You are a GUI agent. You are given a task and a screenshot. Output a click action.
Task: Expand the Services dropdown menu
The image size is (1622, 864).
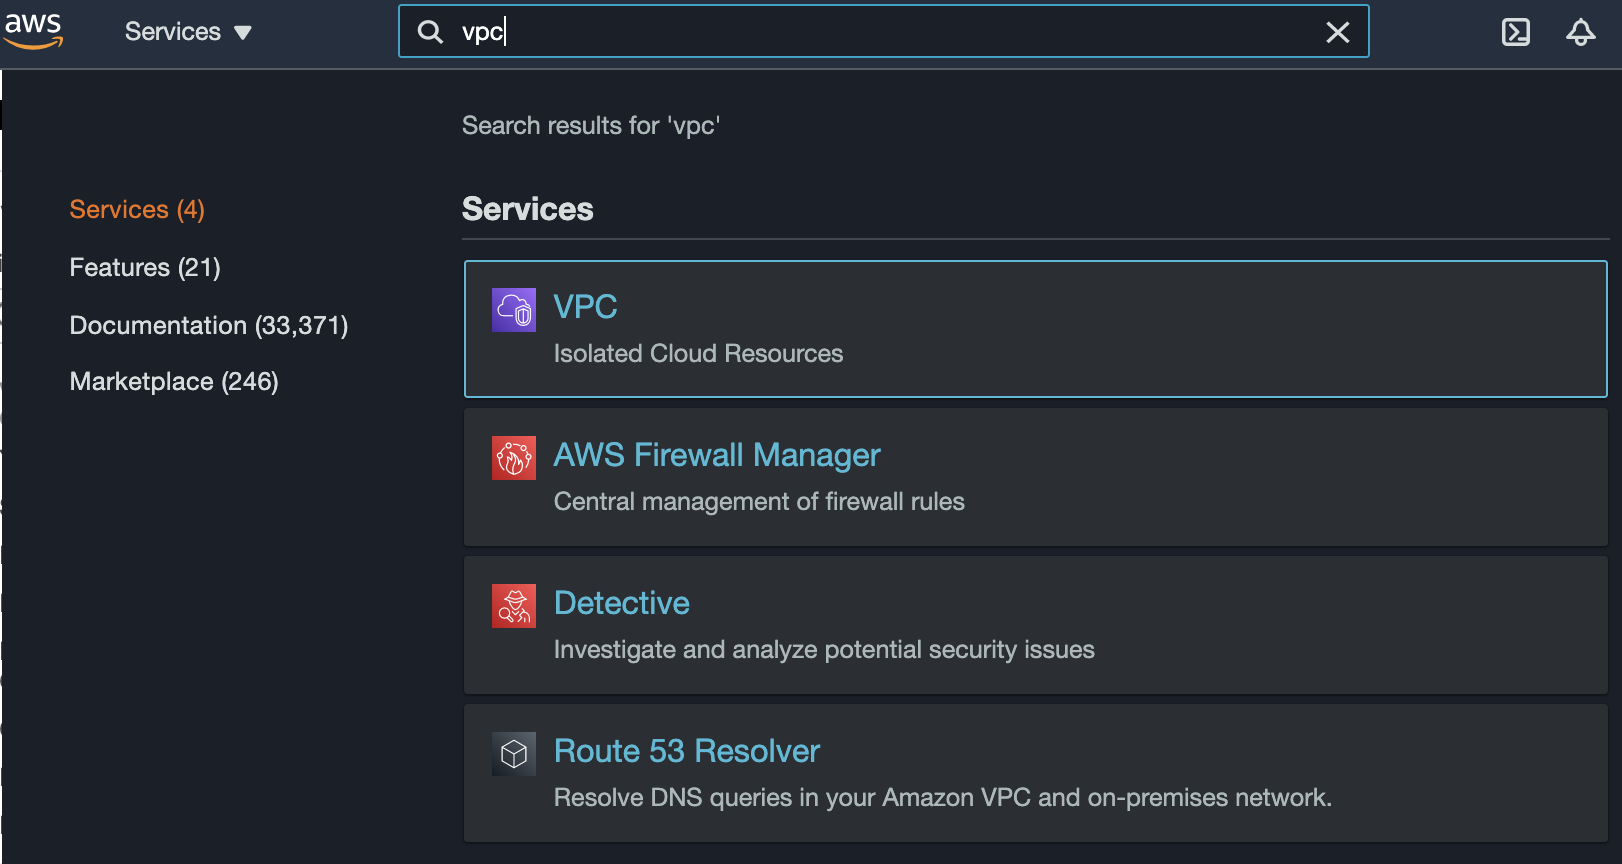tap(188, 32)
